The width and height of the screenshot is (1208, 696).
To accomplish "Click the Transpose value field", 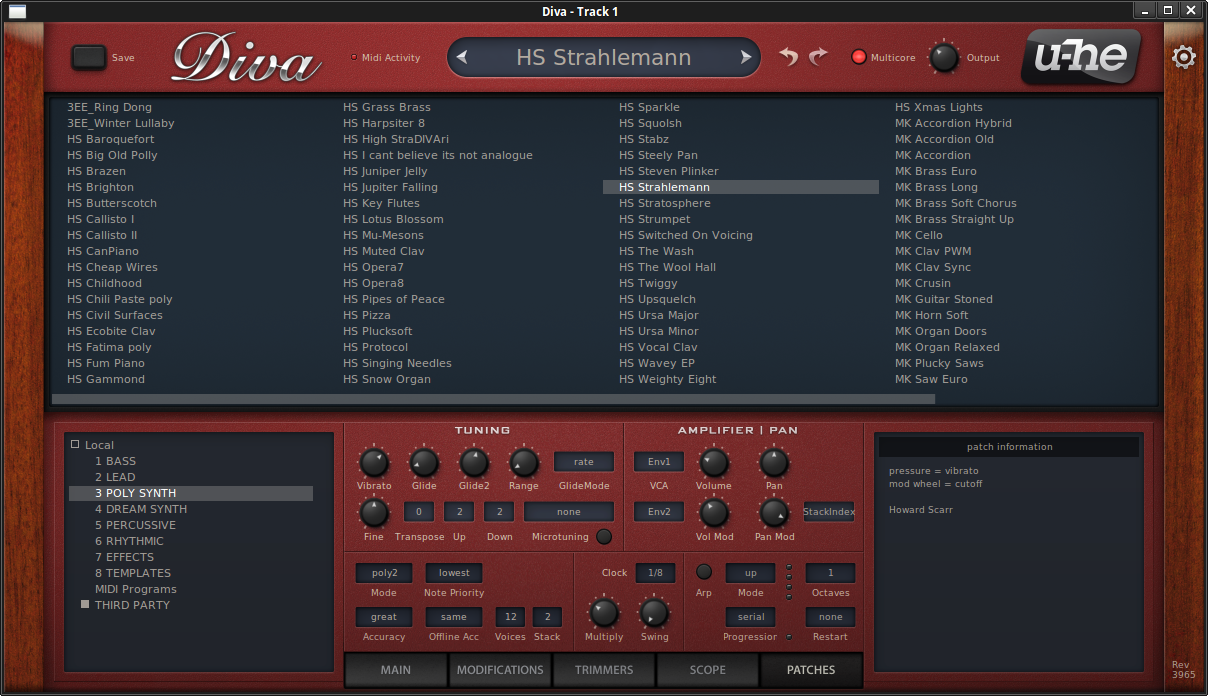I will (x=419, y=511).
